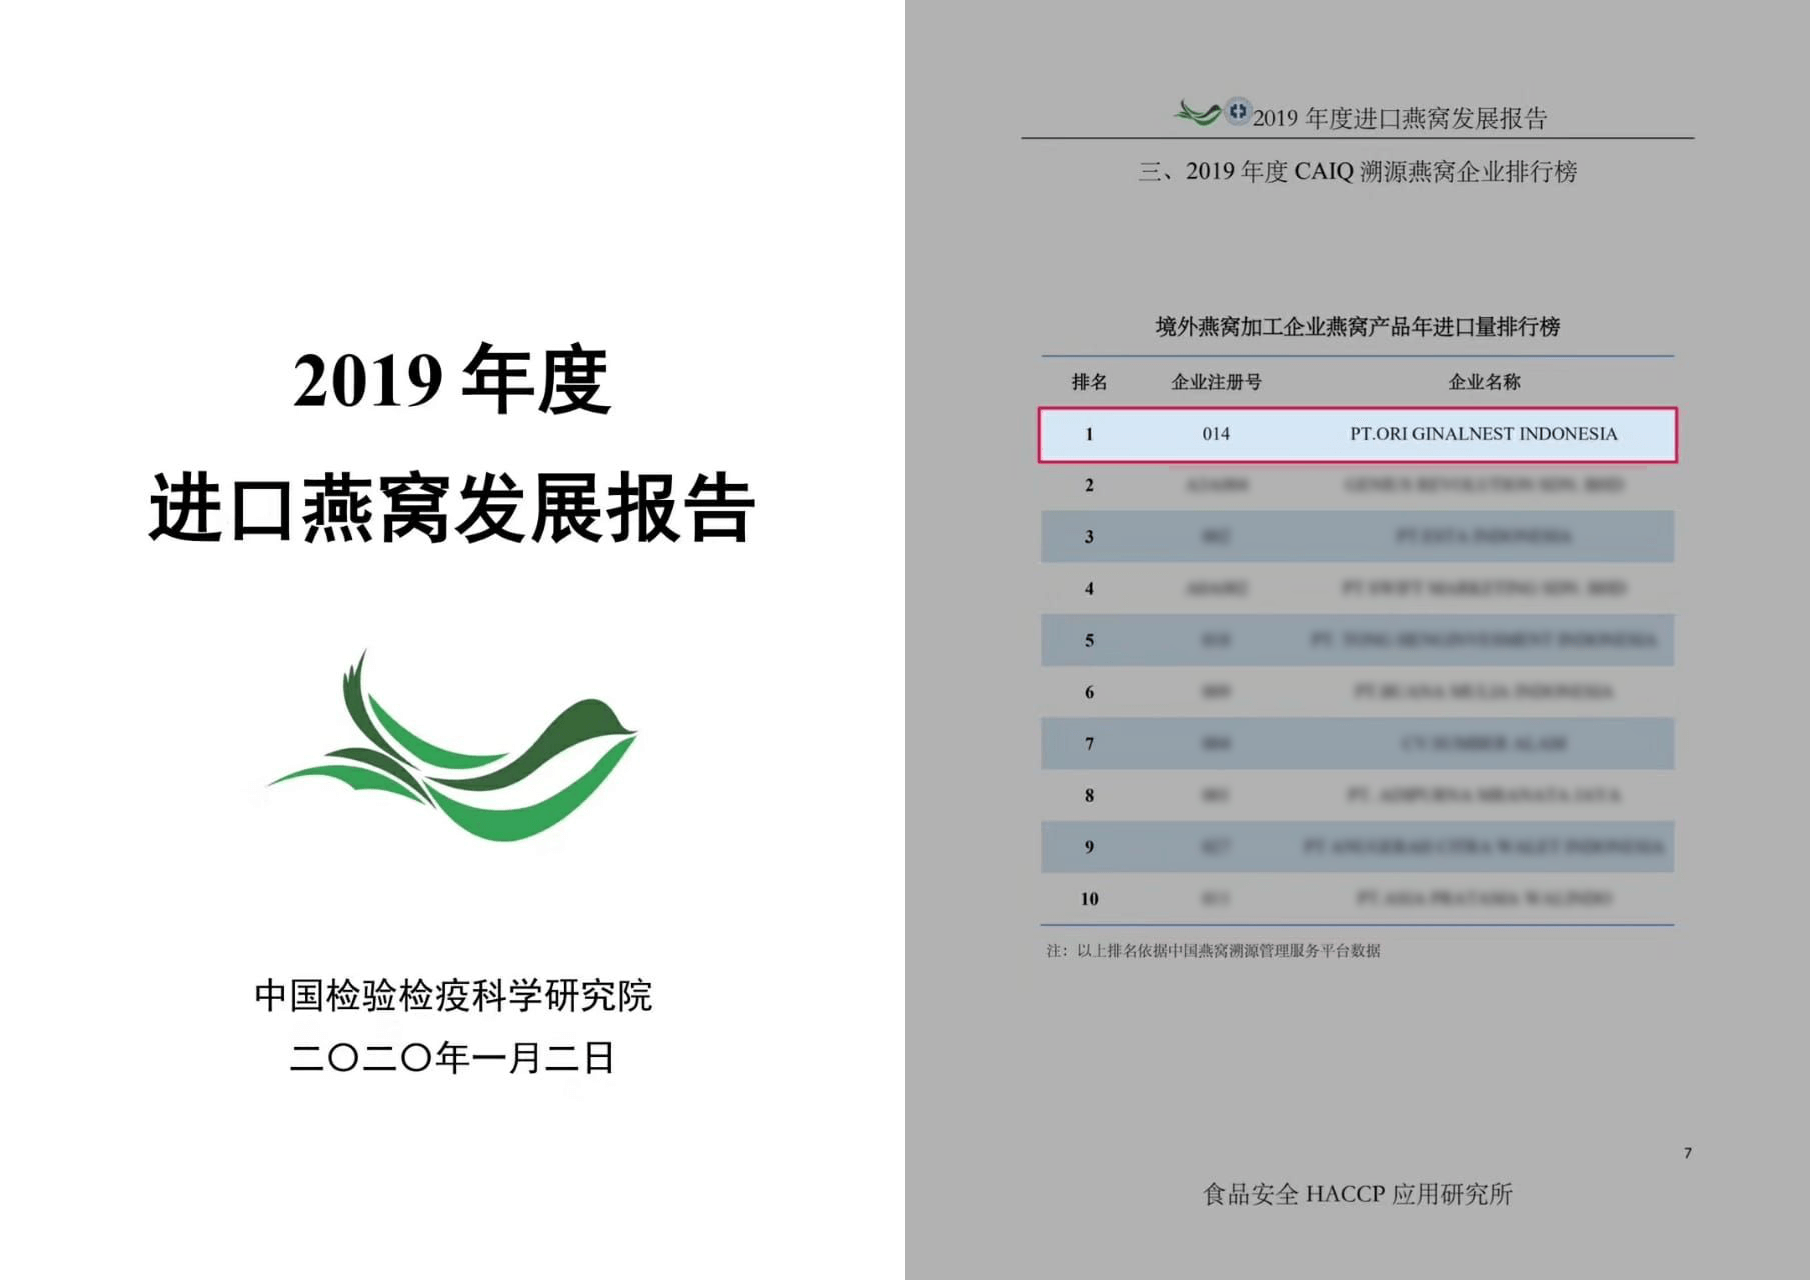
Task: Click rank "1" in the highlighted row
Action: [1089, 434]
